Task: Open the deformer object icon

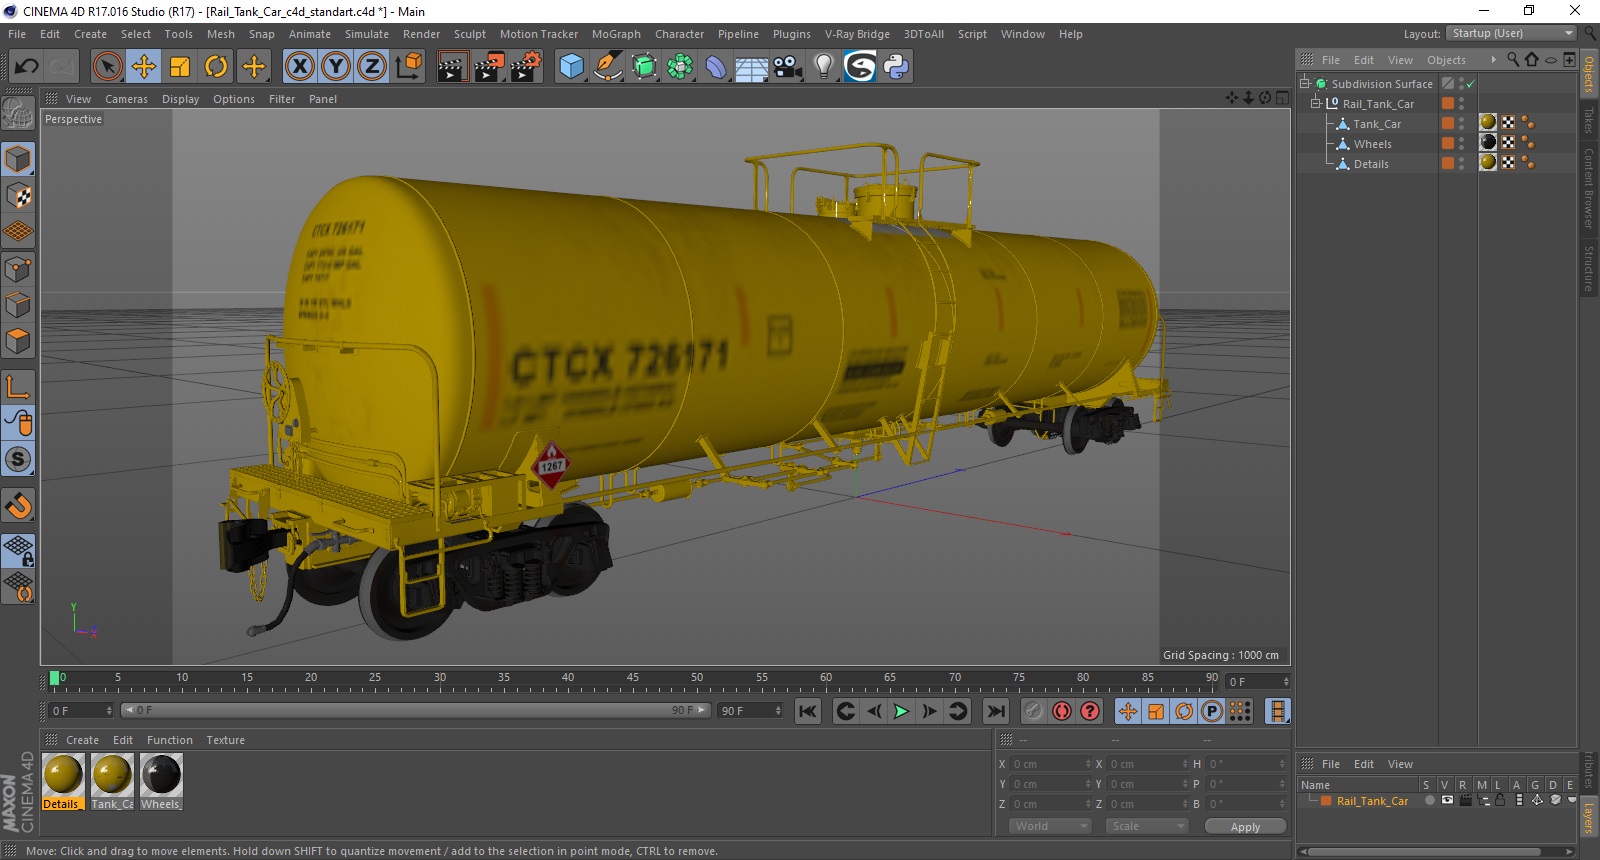Action: click(716, 67)
